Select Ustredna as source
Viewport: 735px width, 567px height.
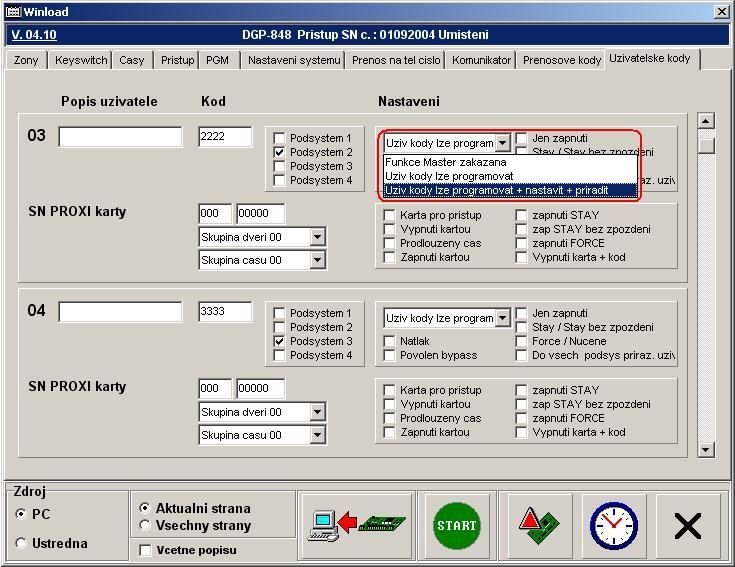pyautogui.click(x=22, y=543)
